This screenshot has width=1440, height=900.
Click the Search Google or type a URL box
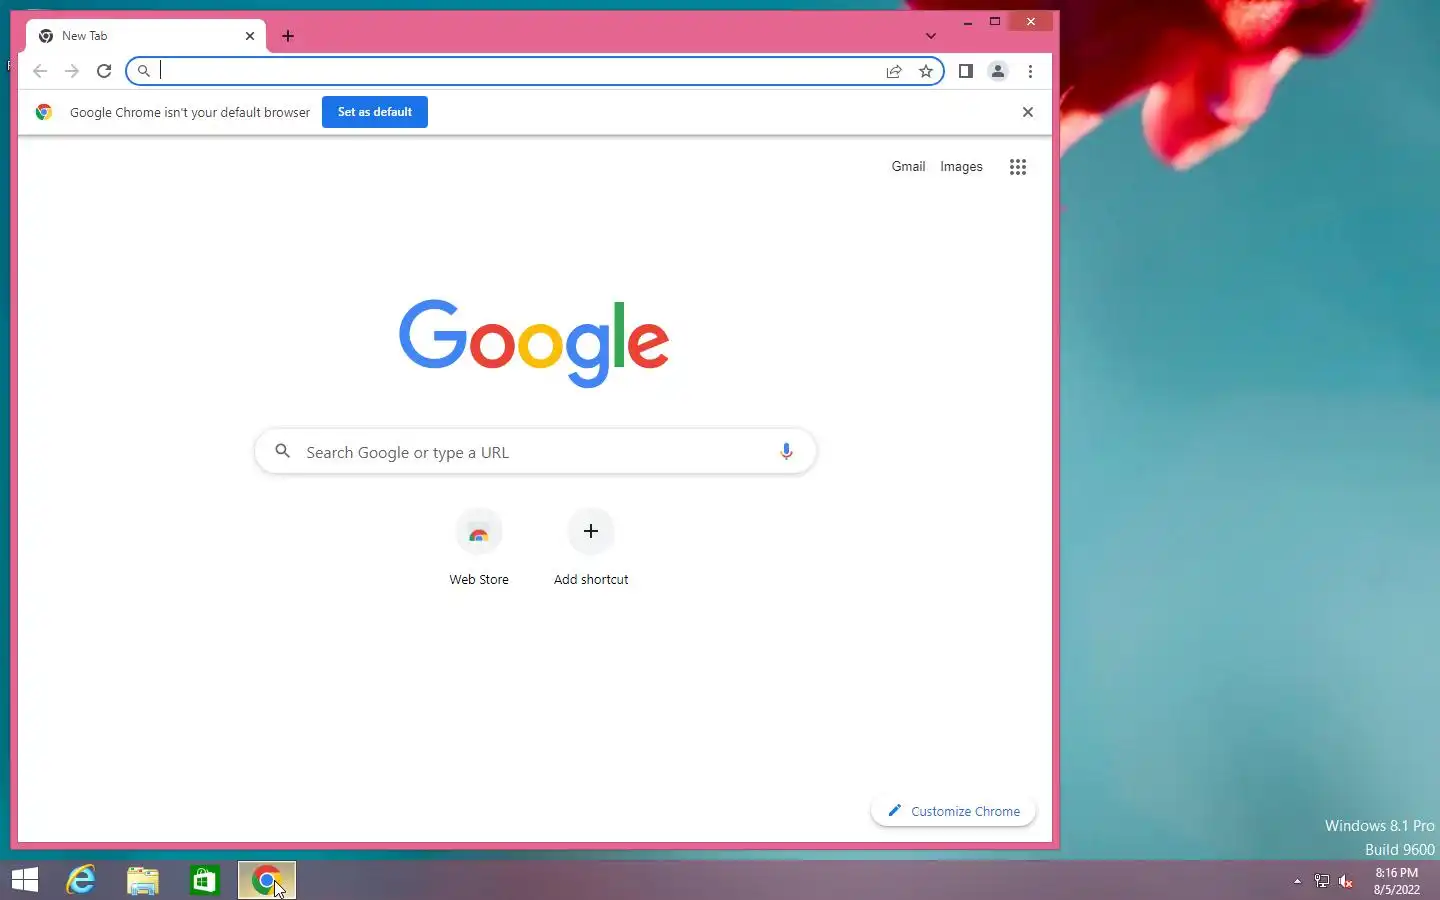pos(535,452)
